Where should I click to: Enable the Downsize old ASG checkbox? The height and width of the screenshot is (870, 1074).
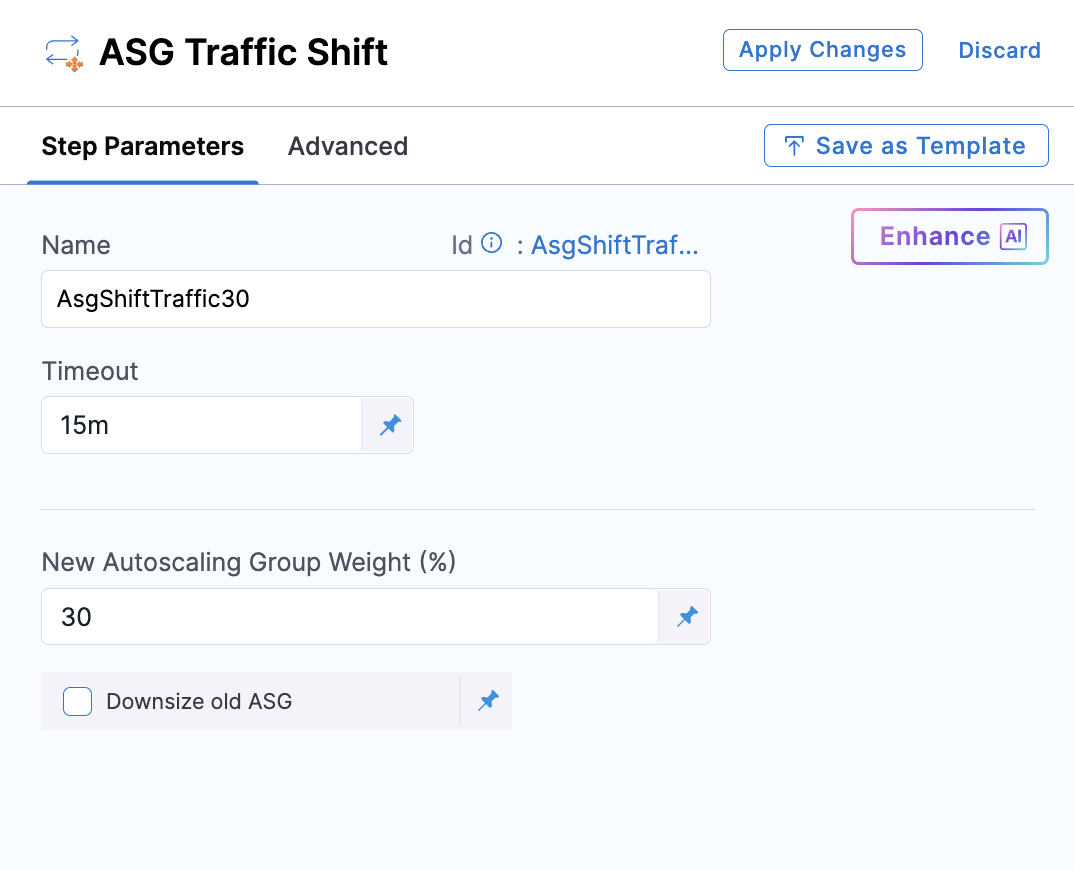point(78,701)
